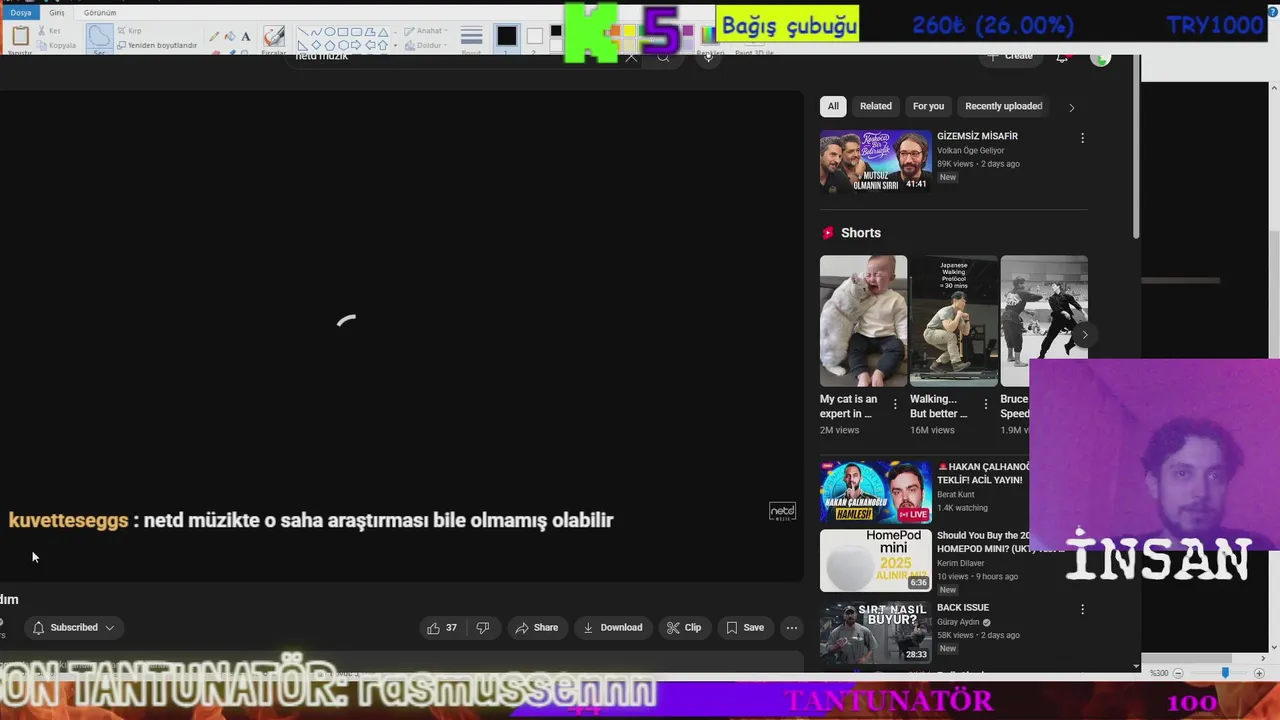Select the fill bucket tool in Paint
This screenshot has width=1280, height=720.
(230, 36)
